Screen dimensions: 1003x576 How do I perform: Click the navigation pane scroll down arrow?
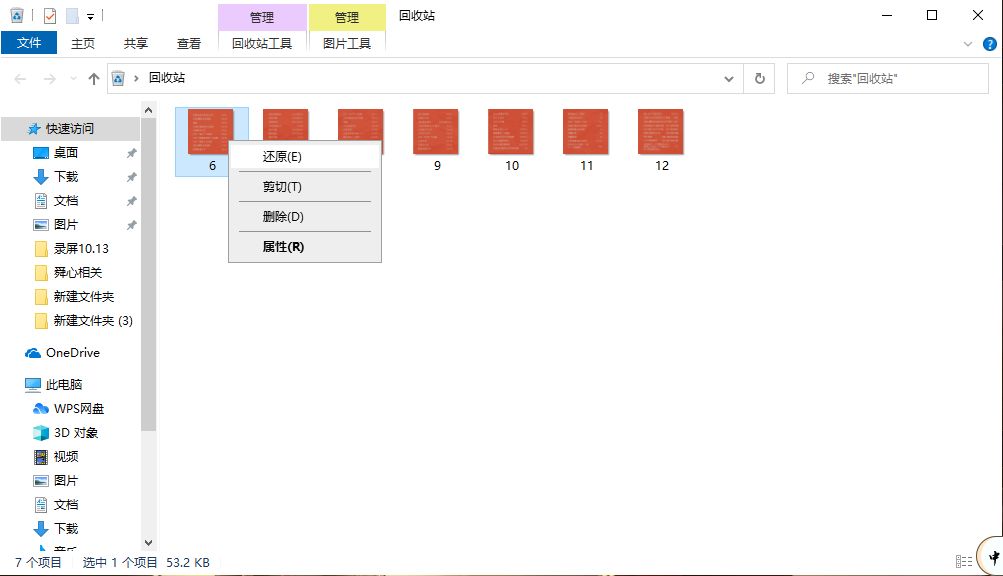(148, 543)
